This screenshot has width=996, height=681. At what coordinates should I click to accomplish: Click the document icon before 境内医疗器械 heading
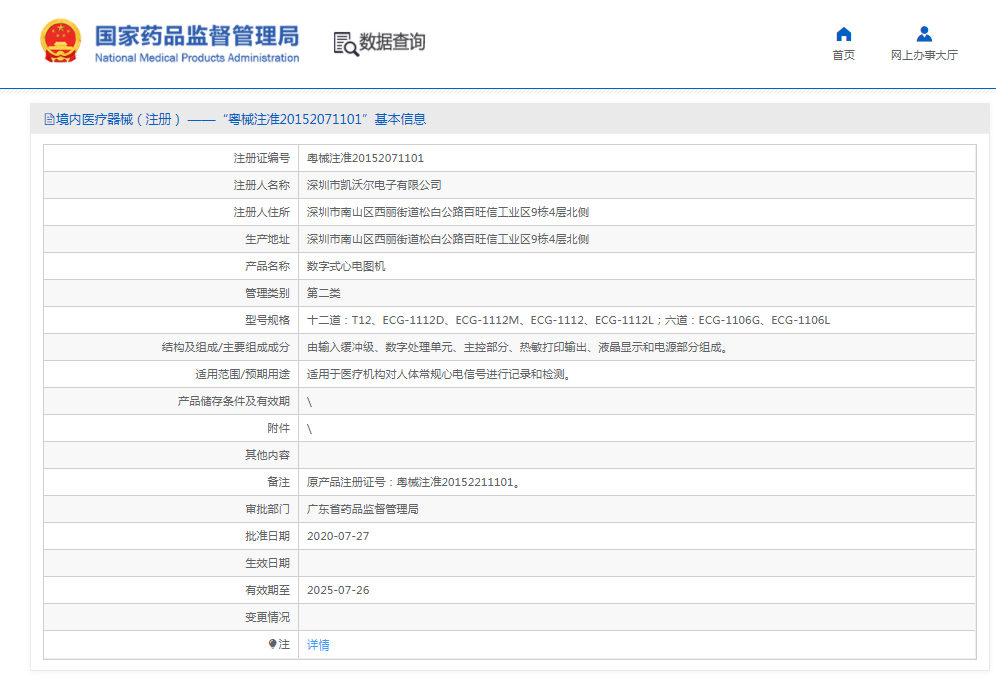coord(49,120)
